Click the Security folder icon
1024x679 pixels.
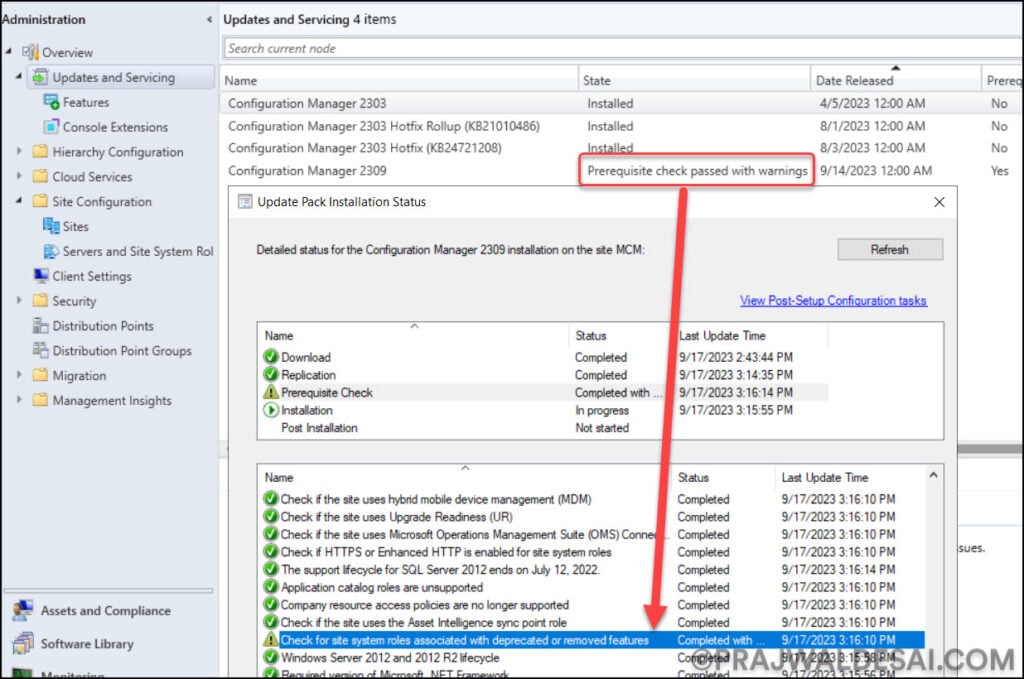click(x=40, y=300)
